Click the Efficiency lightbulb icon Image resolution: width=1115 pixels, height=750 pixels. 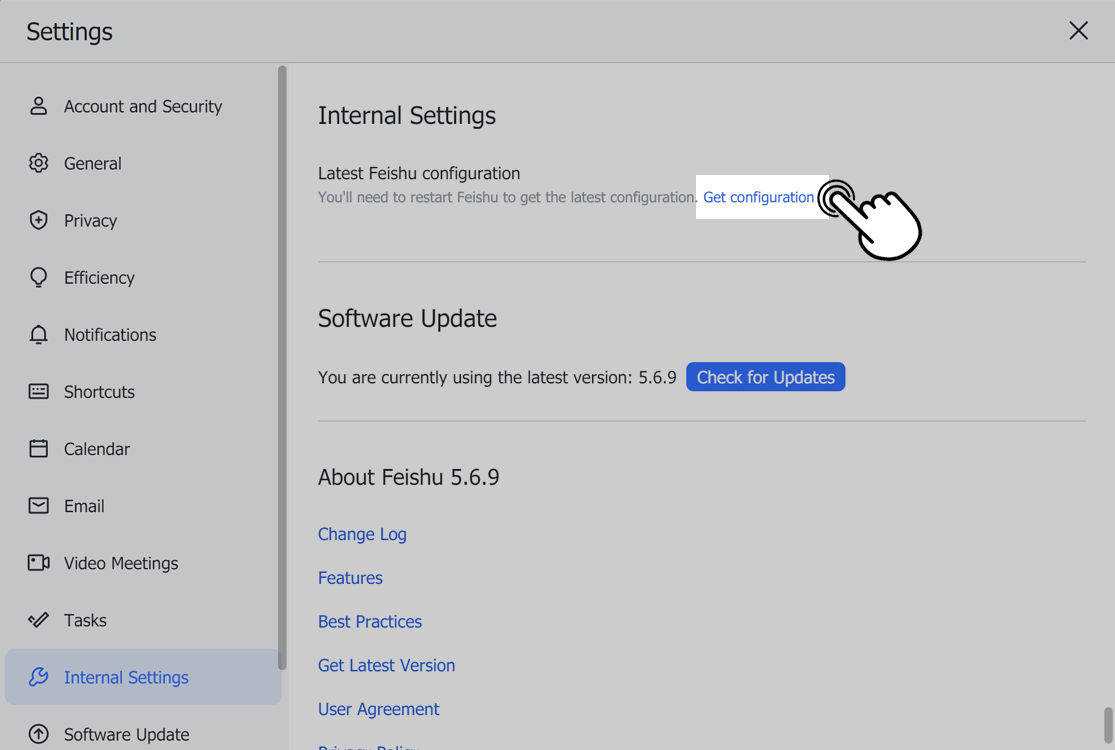(x=38, y=277)
